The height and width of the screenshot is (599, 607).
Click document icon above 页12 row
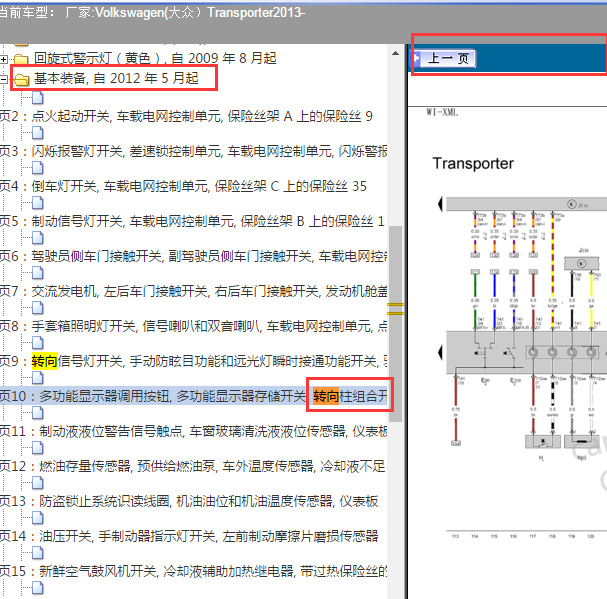(x=38, y=448)
